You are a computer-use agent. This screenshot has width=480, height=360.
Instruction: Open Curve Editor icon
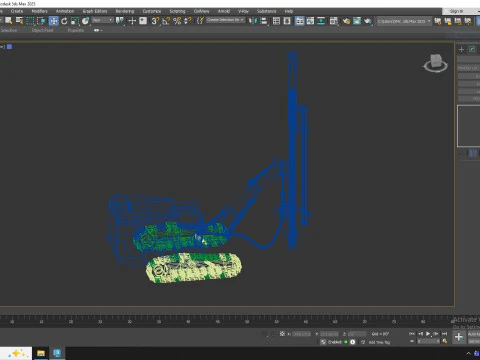coord(310,21)
